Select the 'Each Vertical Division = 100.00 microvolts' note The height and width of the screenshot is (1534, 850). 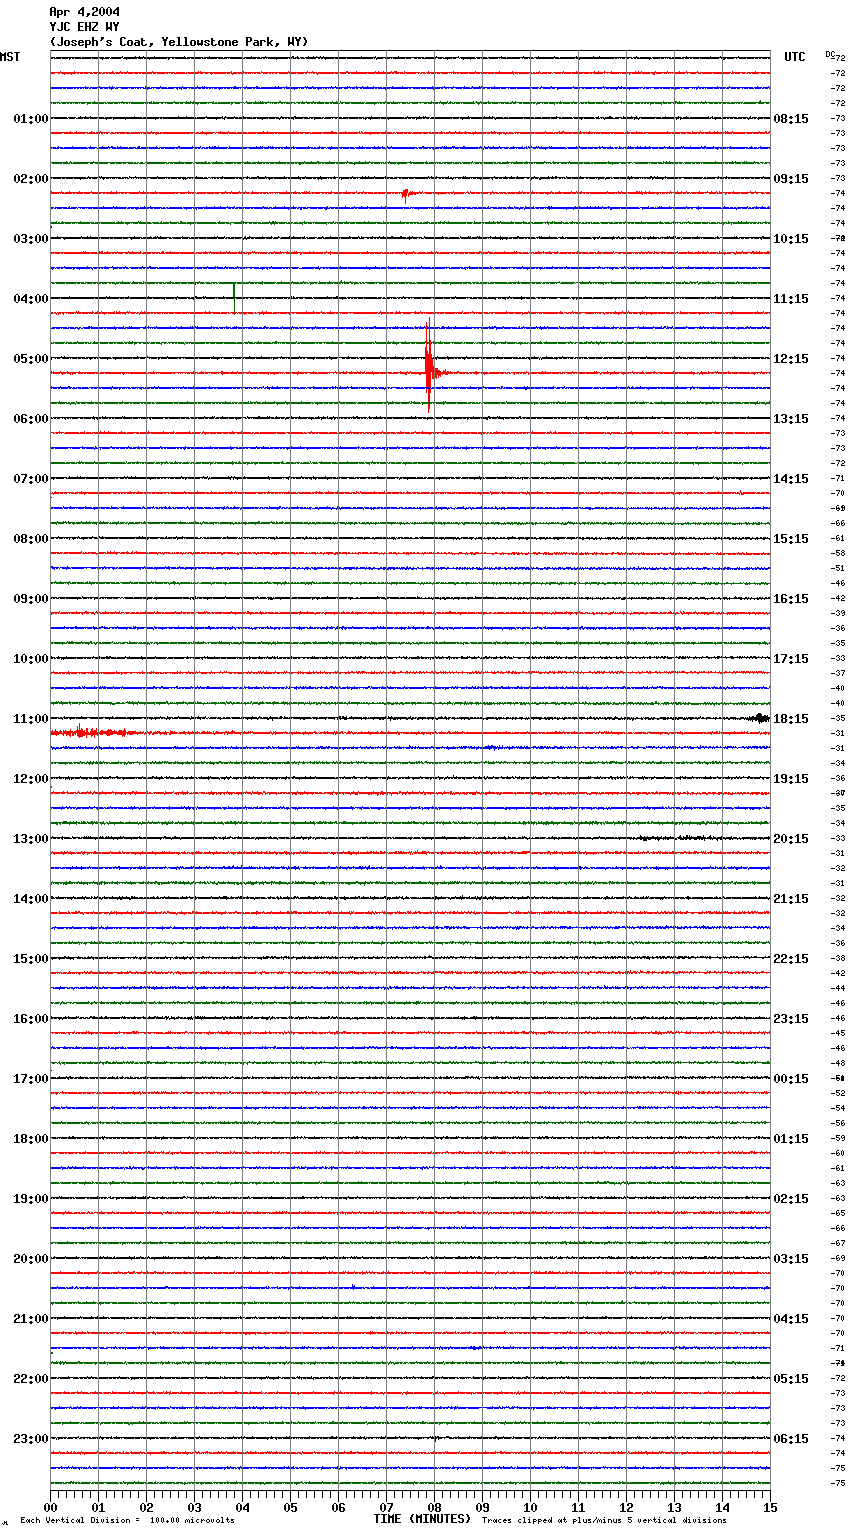127,1521
